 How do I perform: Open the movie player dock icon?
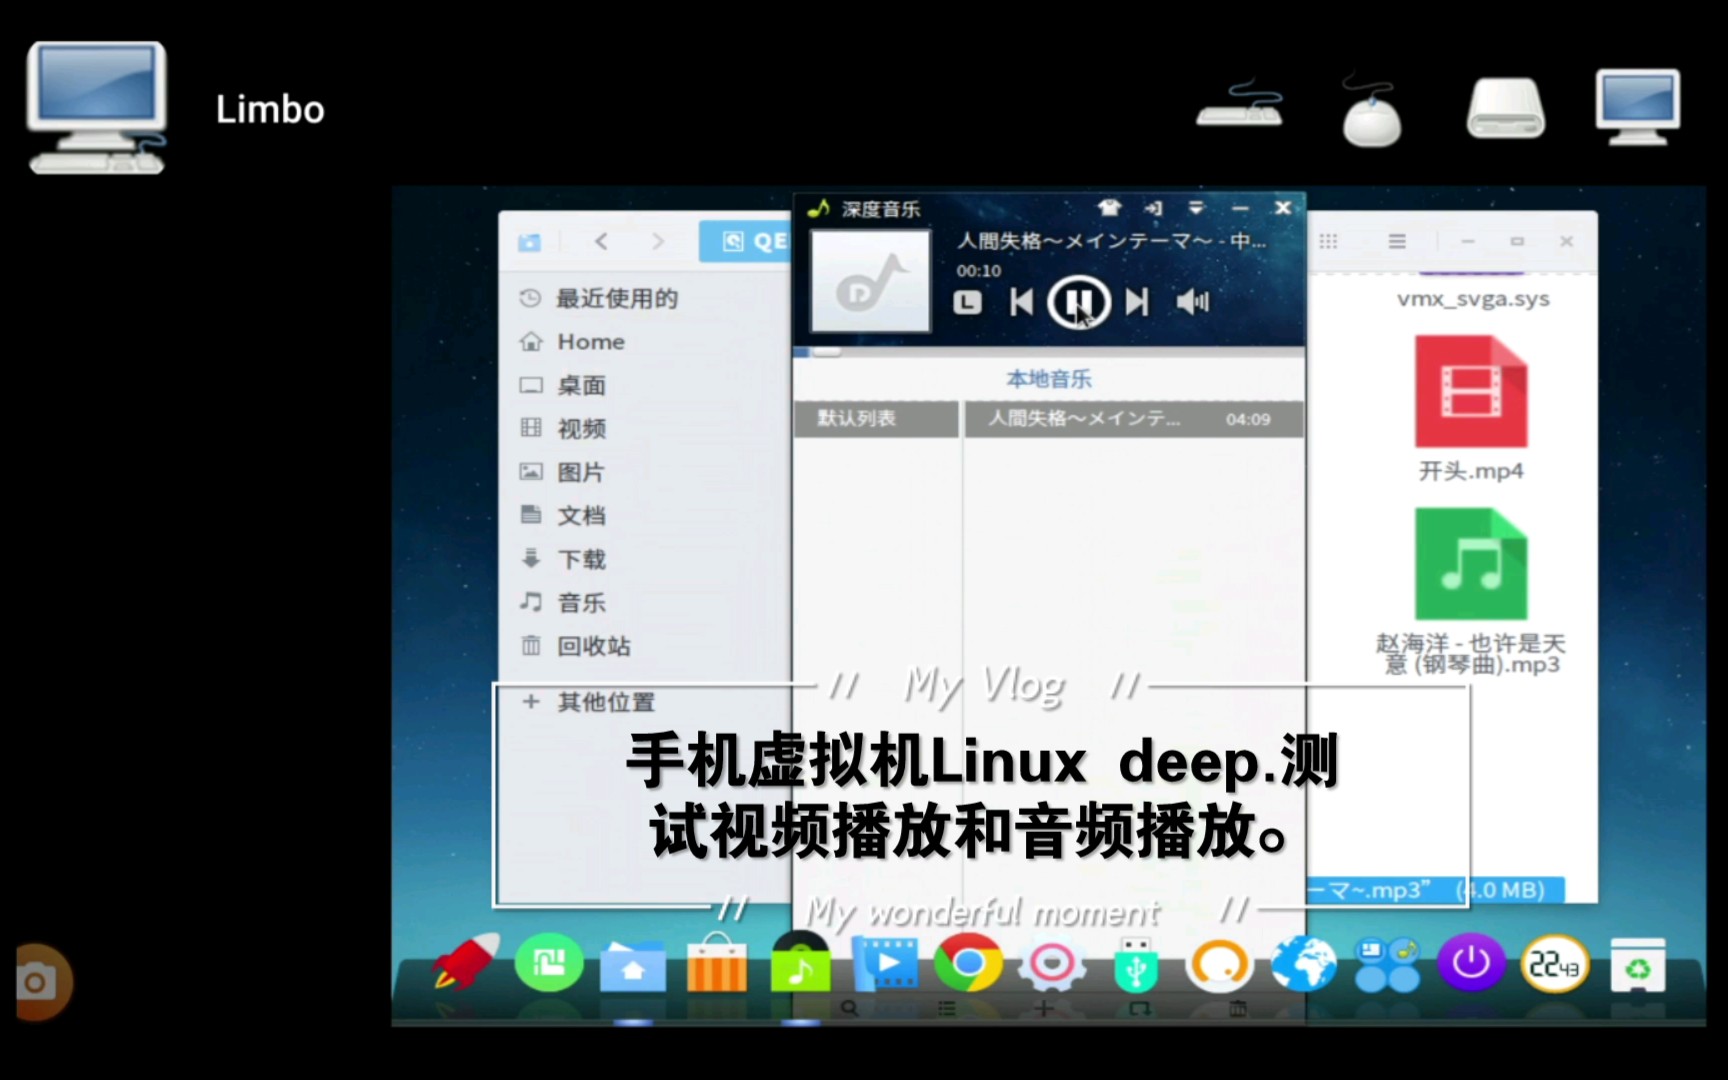coord(886,963)
